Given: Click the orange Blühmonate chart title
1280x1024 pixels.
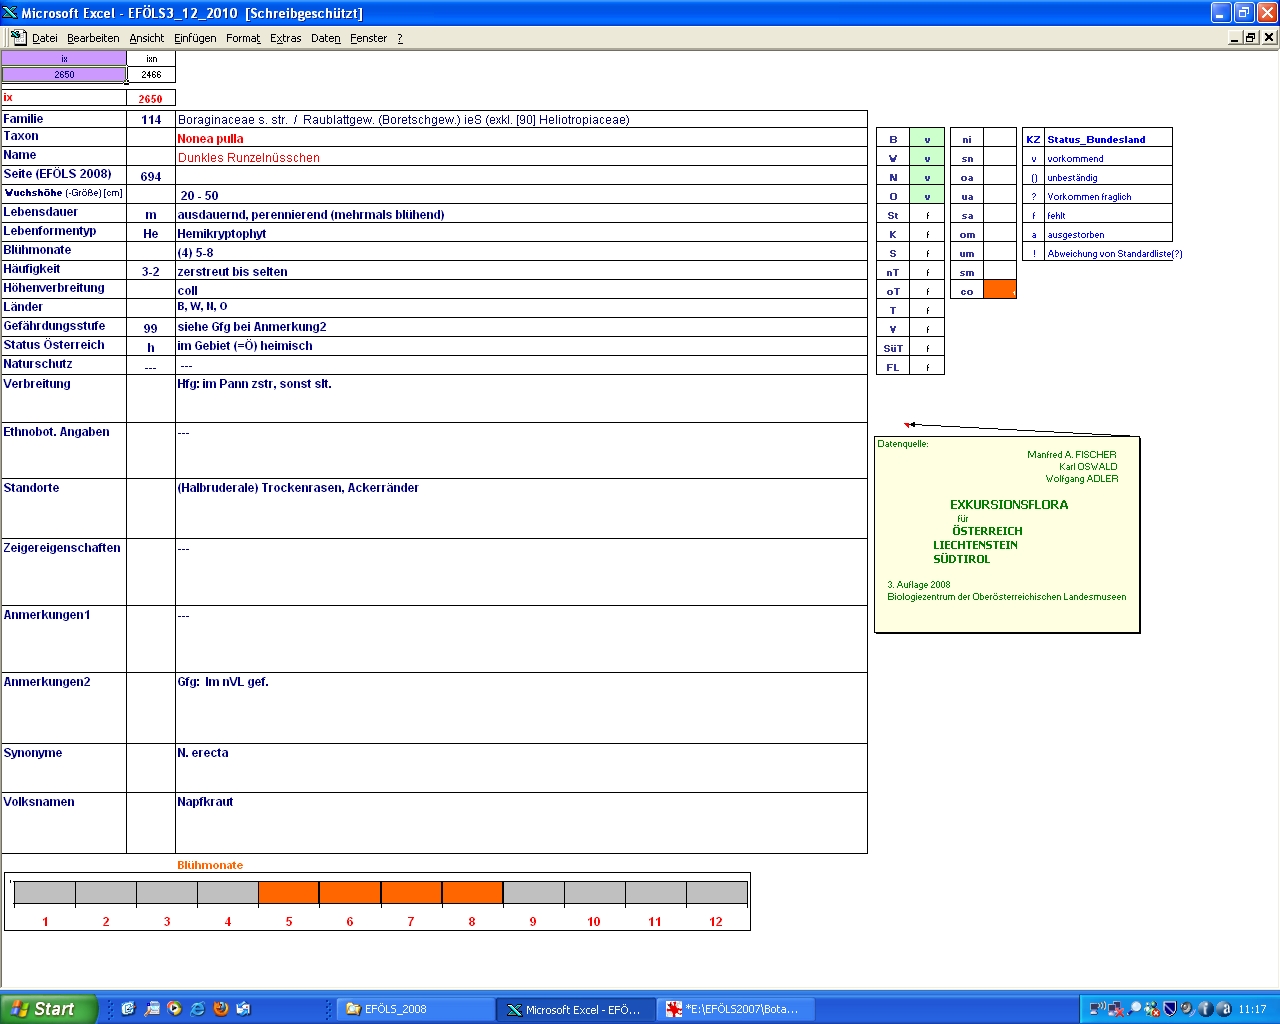Looking at the screenshot, I should pyautogui.click(x=210, y=865).
